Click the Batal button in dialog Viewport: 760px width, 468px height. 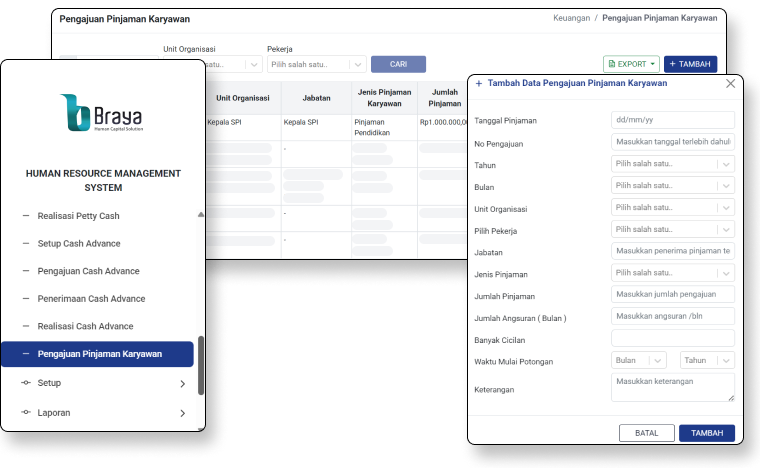click(x=646, y=433)
